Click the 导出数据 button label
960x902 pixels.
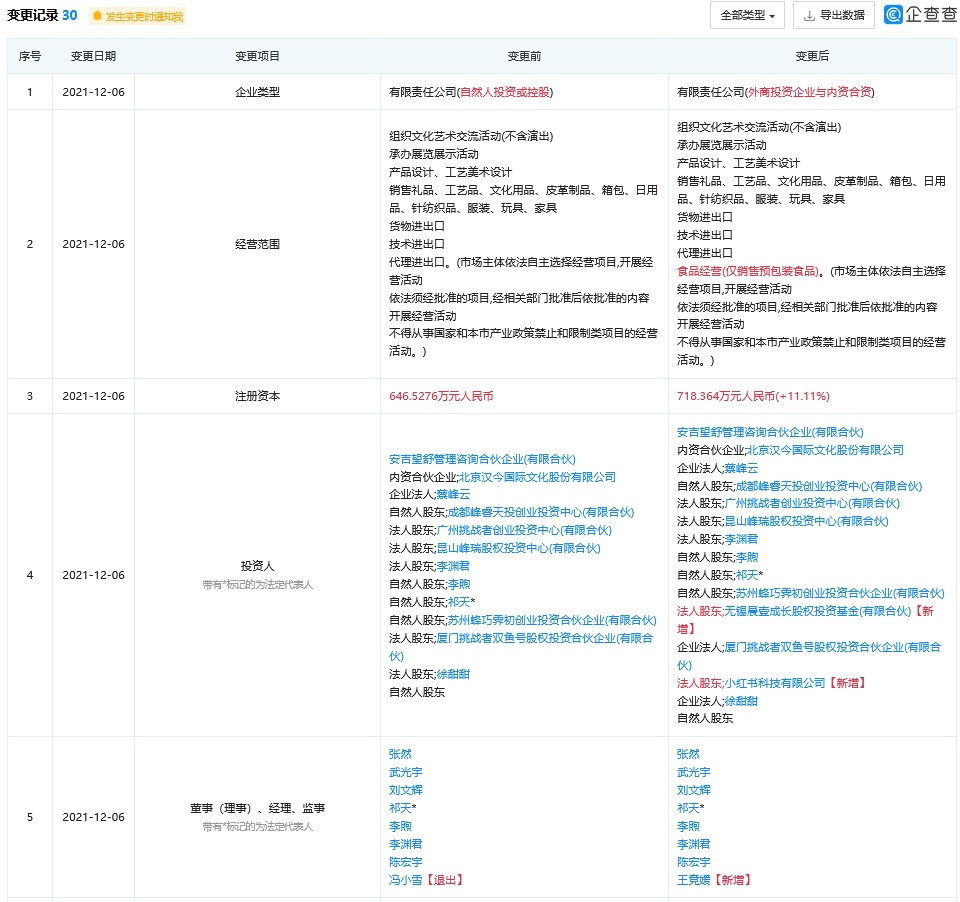(x=841, y=16)
